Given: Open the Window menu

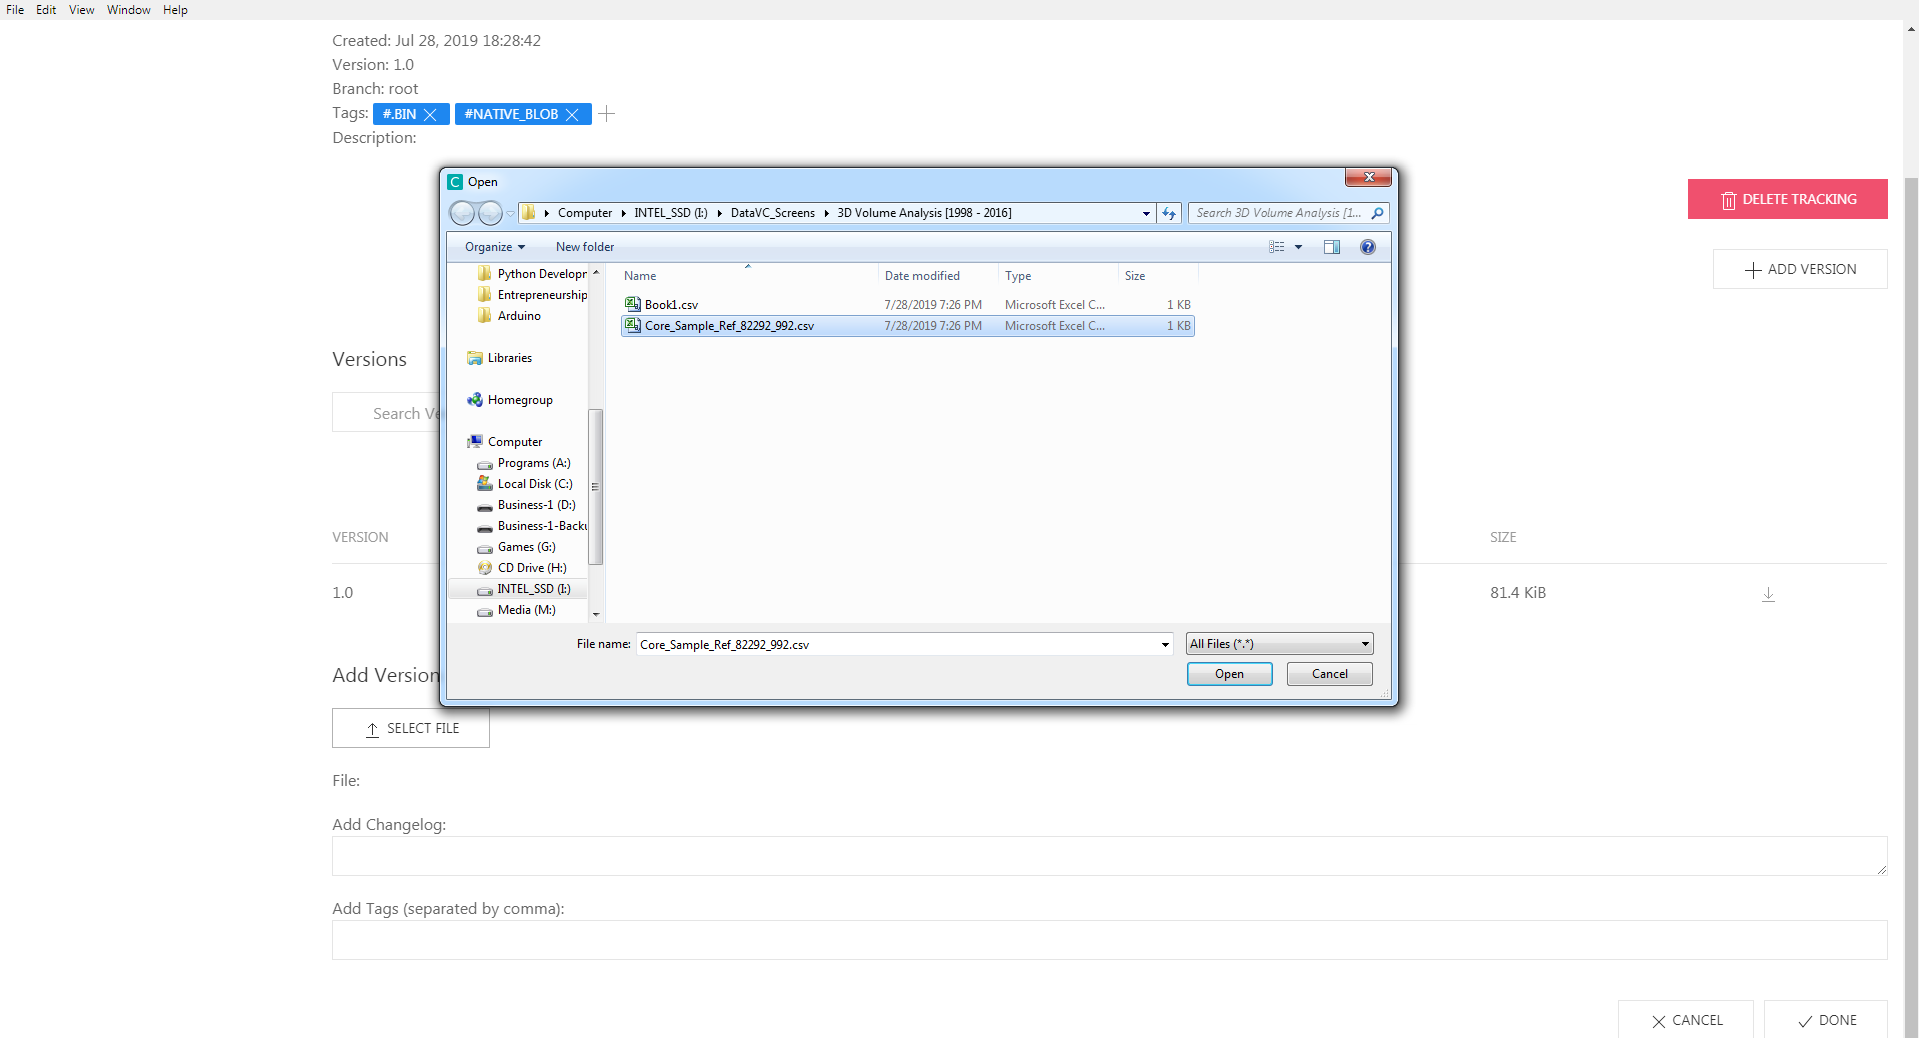Looking at the screenshot, I should [129, 10].
